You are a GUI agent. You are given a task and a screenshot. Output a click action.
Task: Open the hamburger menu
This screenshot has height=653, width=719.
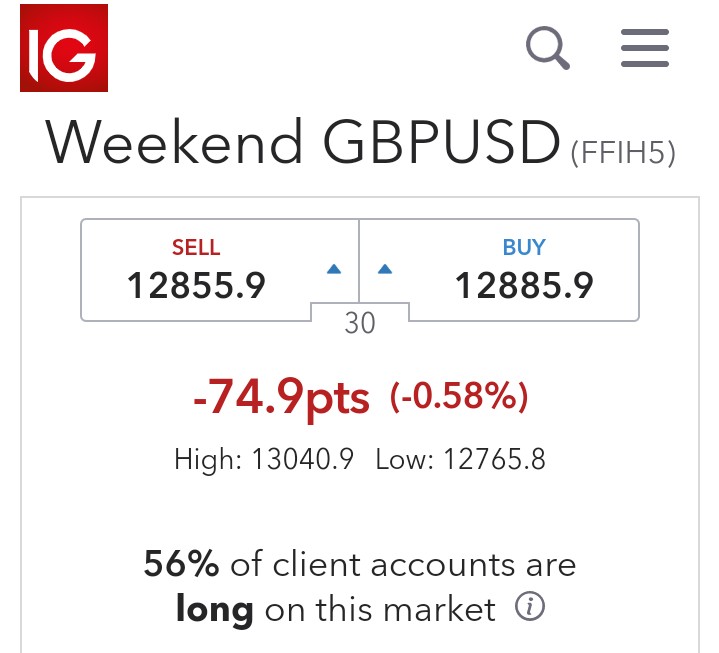[x=645, y=48]
